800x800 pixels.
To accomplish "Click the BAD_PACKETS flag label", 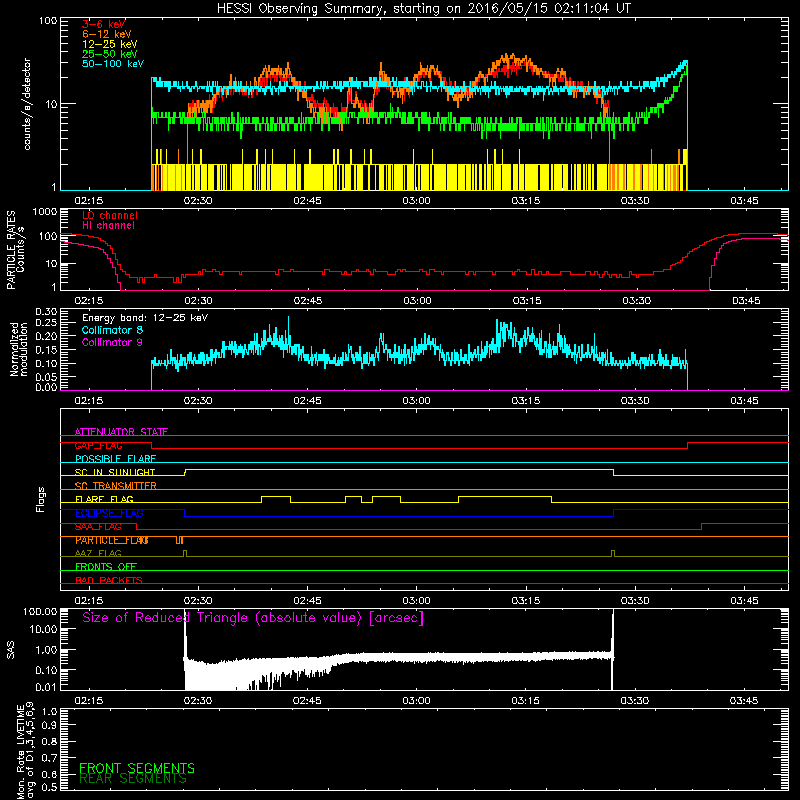I will coord(109,580).
